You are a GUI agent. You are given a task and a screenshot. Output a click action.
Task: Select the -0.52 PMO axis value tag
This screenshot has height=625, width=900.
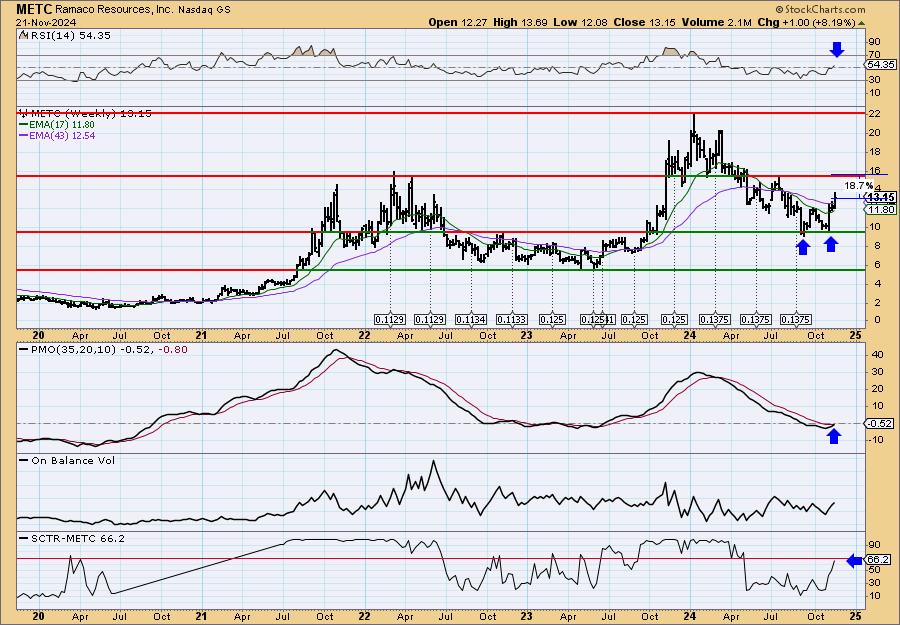880,424
